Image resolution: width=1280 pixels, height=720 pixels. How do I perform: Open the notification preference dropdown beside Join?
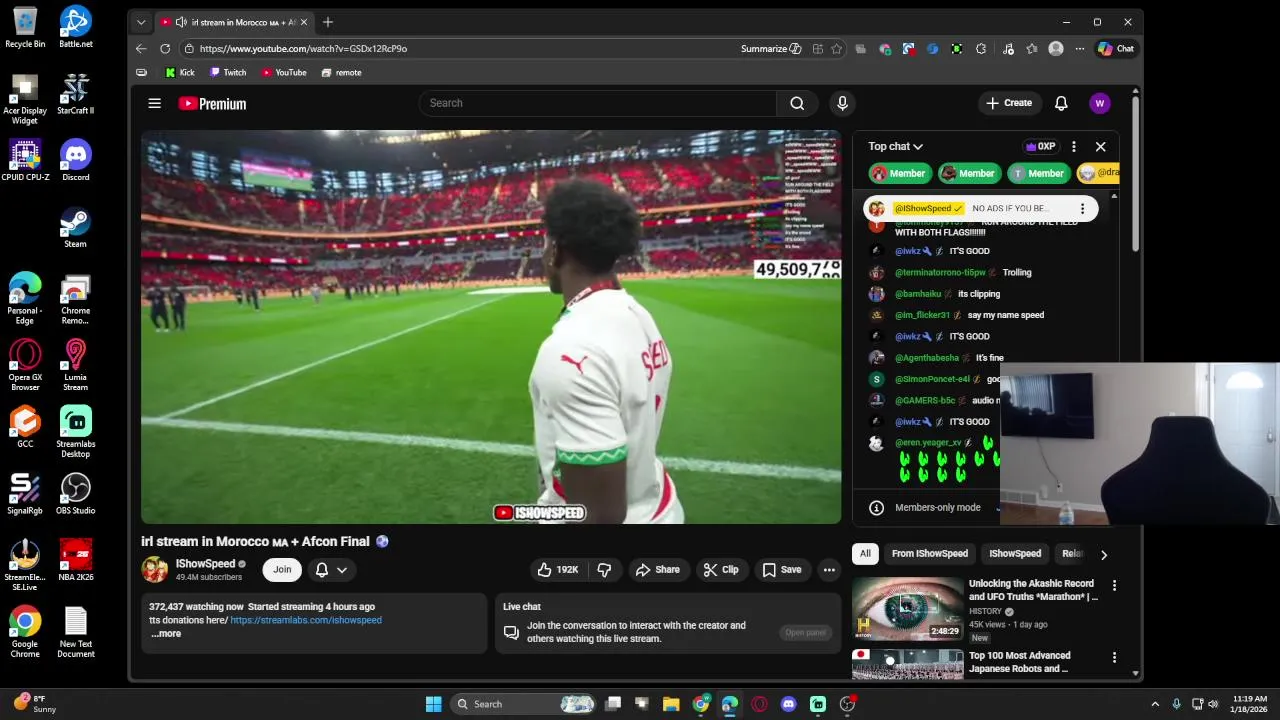coord(332,570)
